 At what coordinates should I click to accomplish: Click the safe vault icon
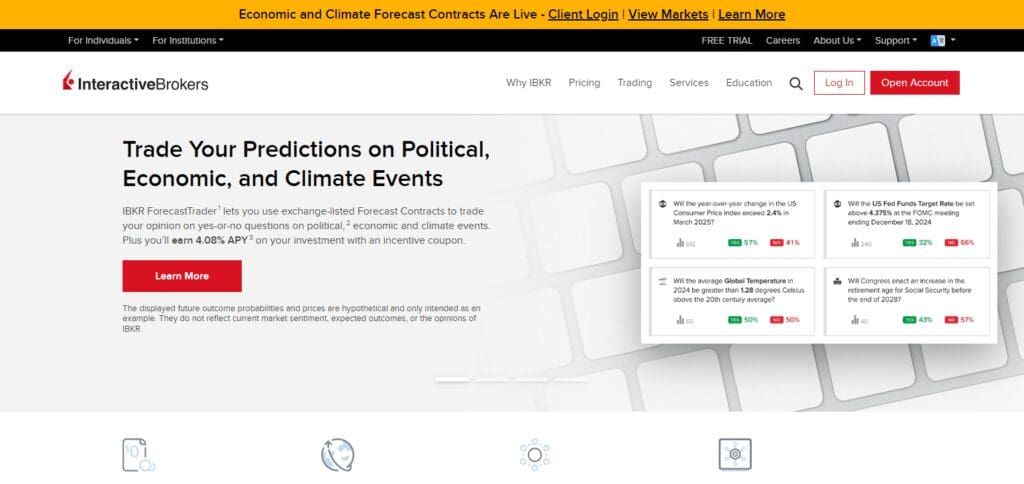pyautogui.click(x=735, y=455)
